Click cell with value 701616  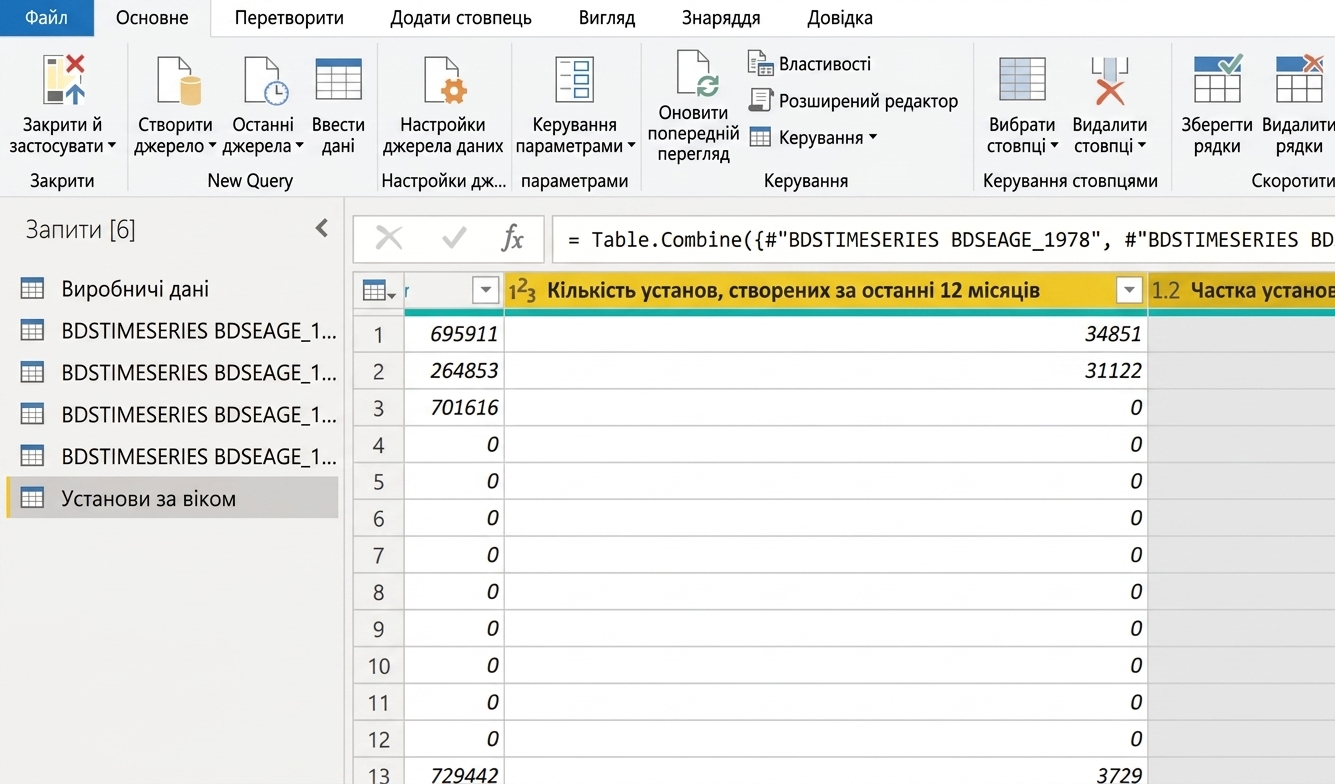click(x=454, y=408)
